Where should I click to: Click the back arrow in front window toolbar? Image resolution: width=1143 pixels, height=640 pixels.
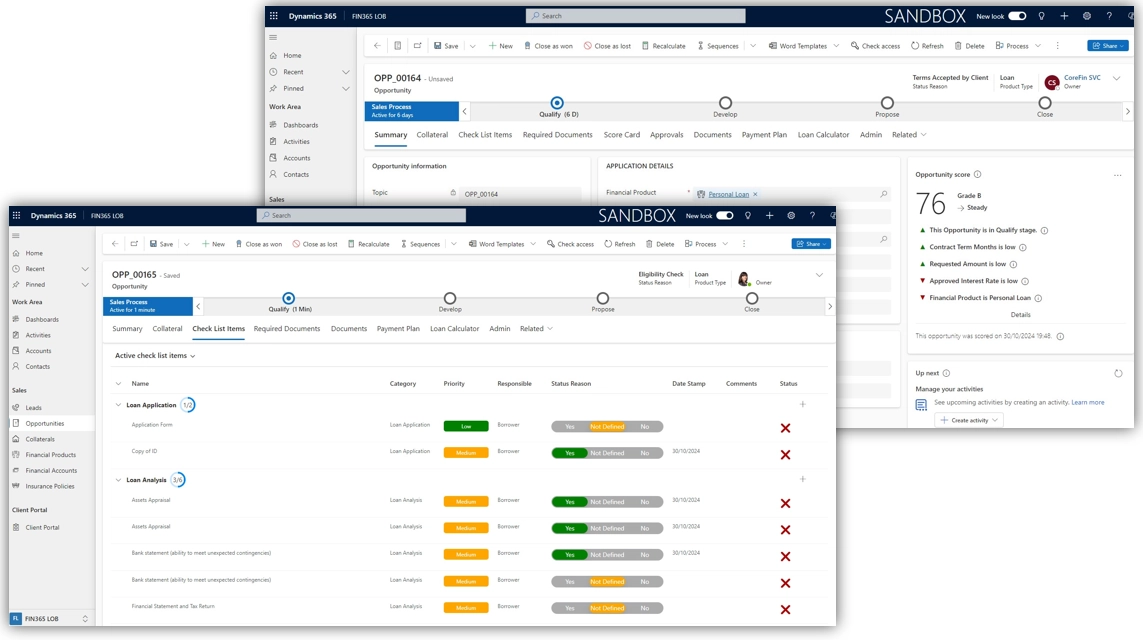coord(115,244)
